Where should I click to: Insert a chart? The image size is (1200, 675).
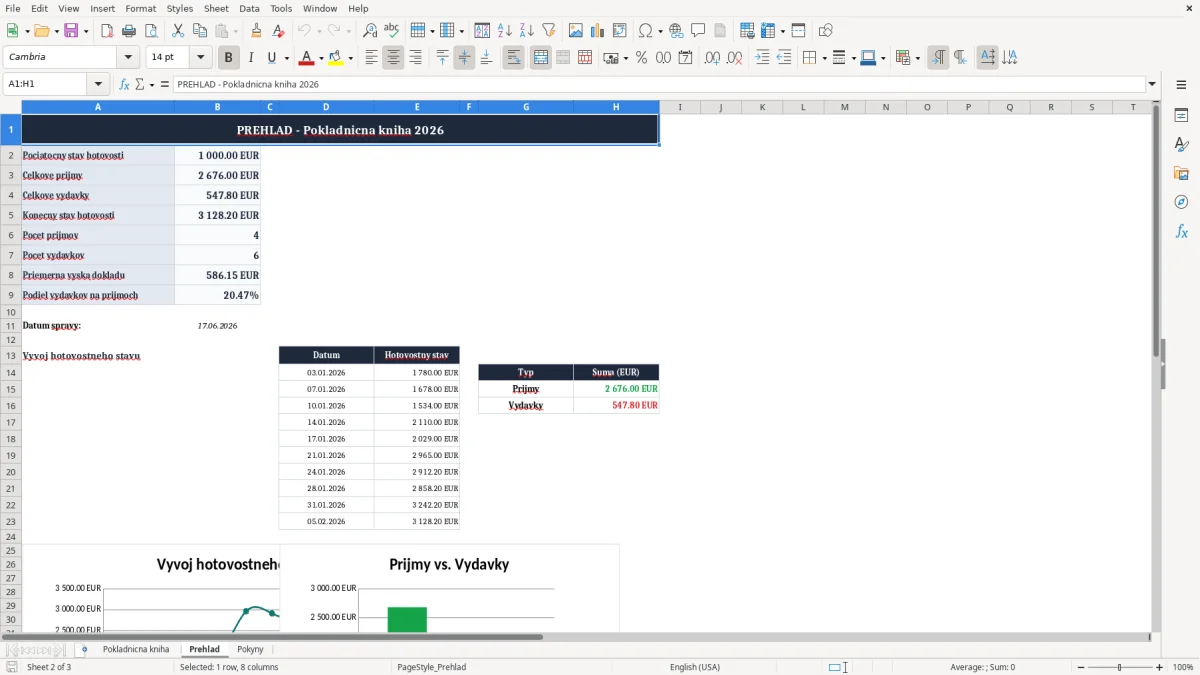pos(598,31)
